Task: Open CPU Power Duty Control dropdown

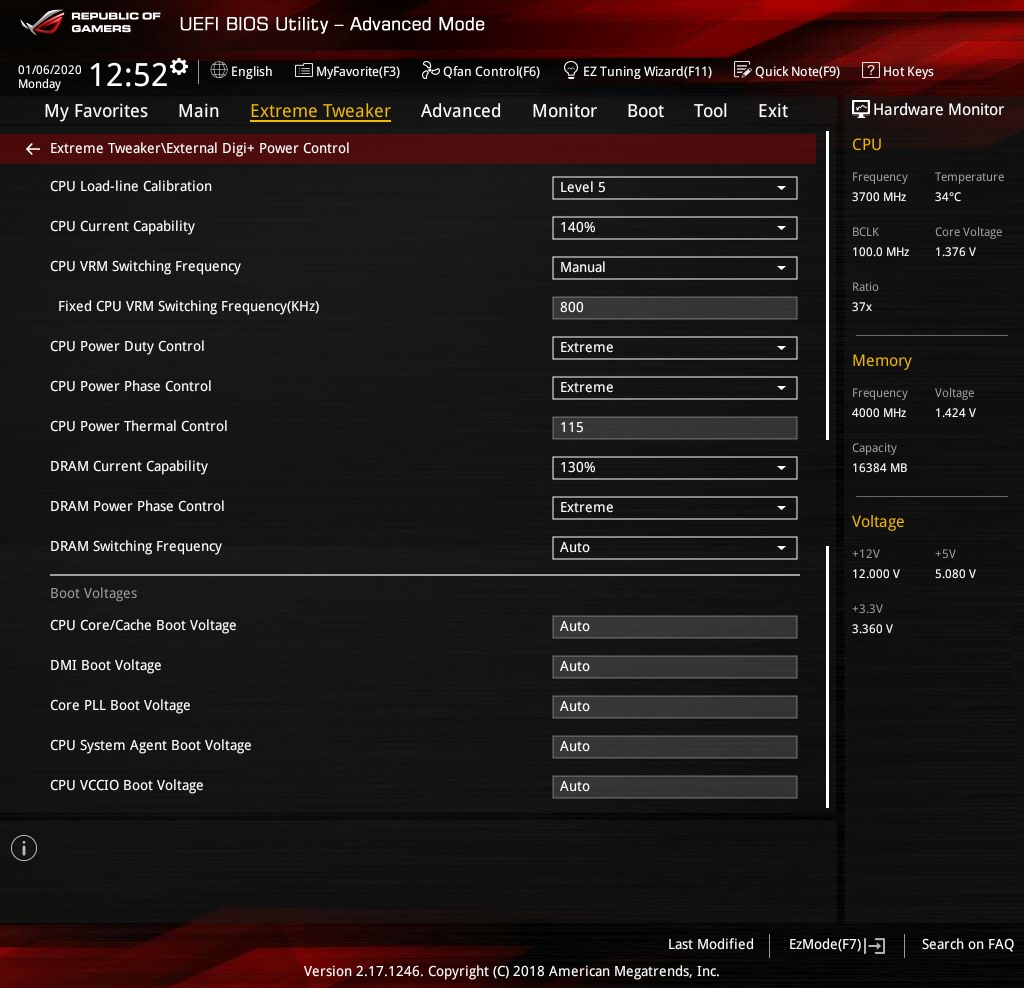Action: point(675,348)
